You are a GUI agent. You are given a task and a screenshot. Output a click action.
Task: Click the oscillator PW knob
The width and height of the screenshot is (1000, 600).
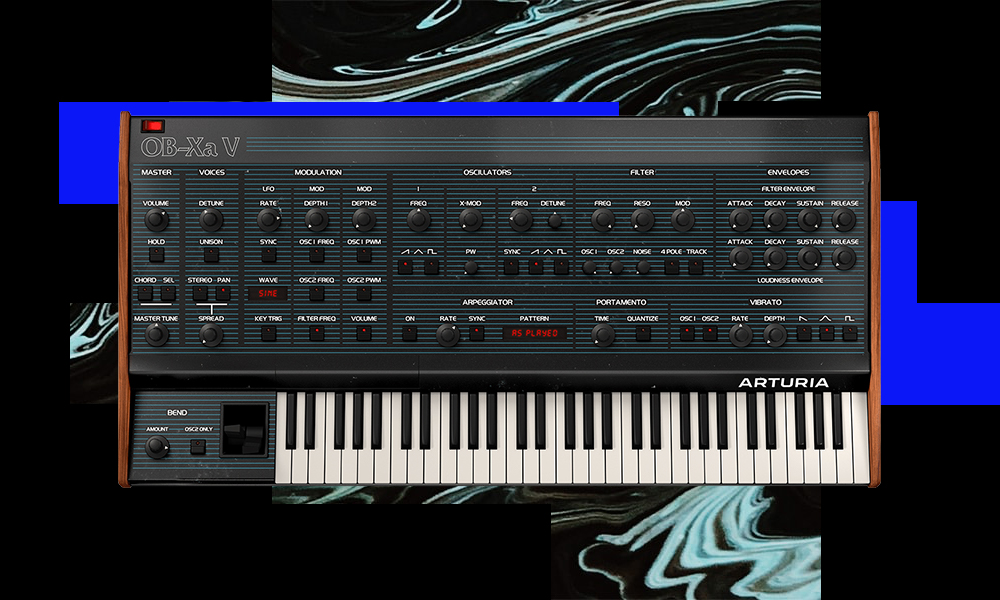click(x=471, y=268)
